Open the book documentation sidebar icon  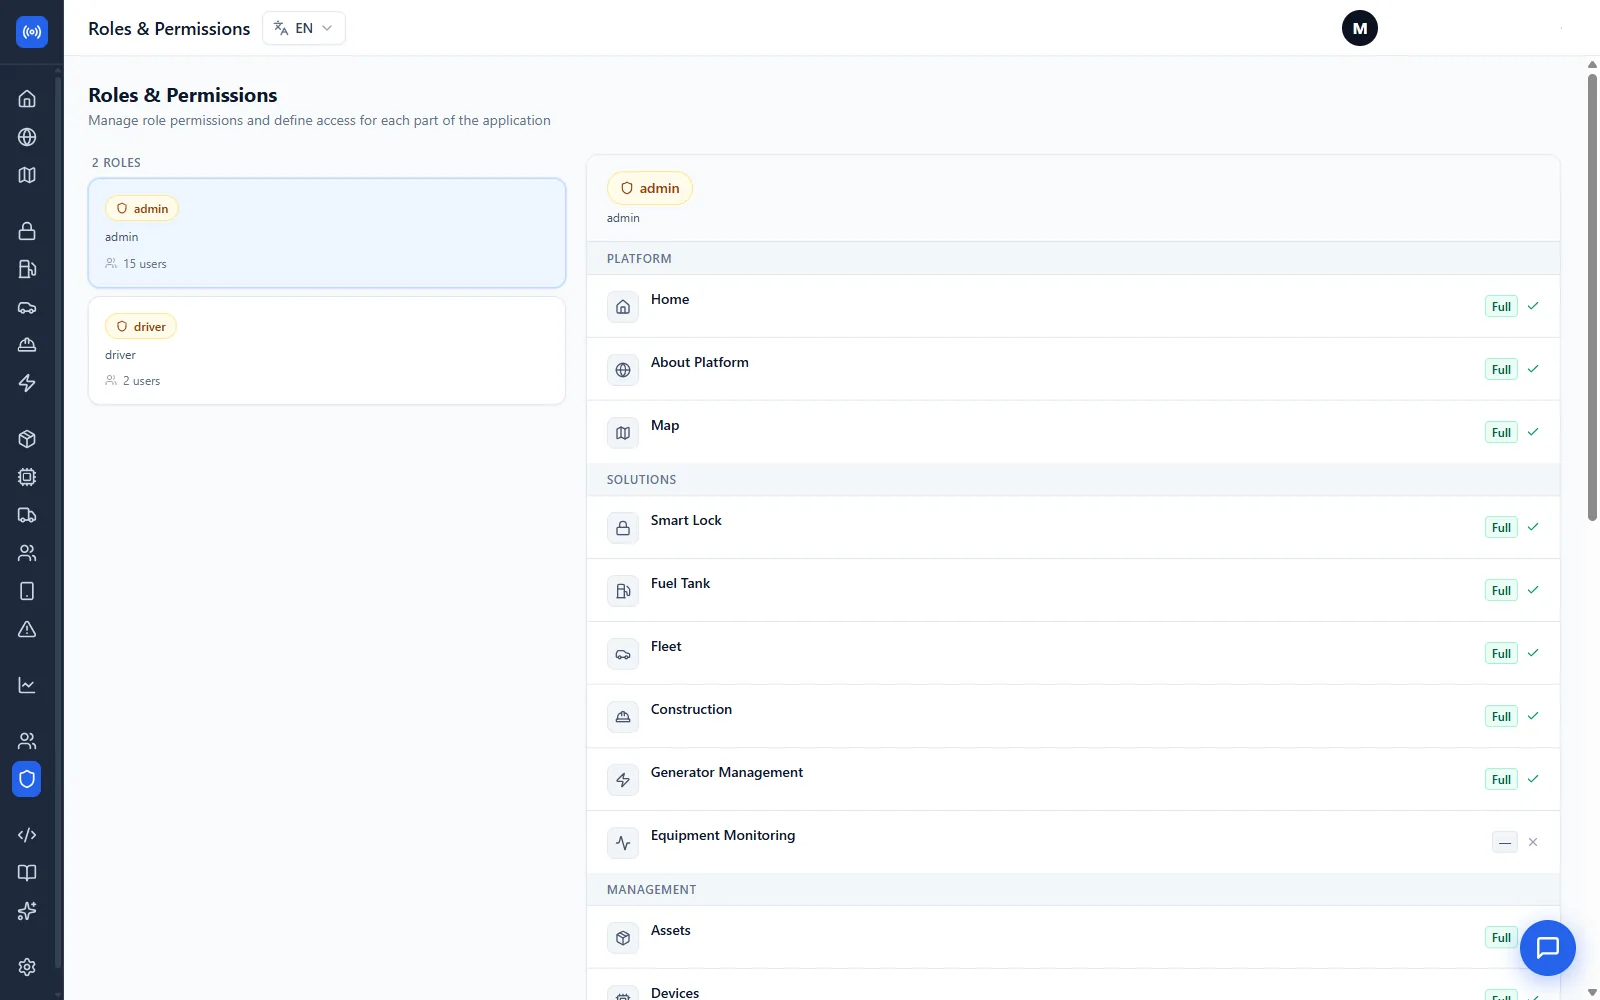pos(27,873)
